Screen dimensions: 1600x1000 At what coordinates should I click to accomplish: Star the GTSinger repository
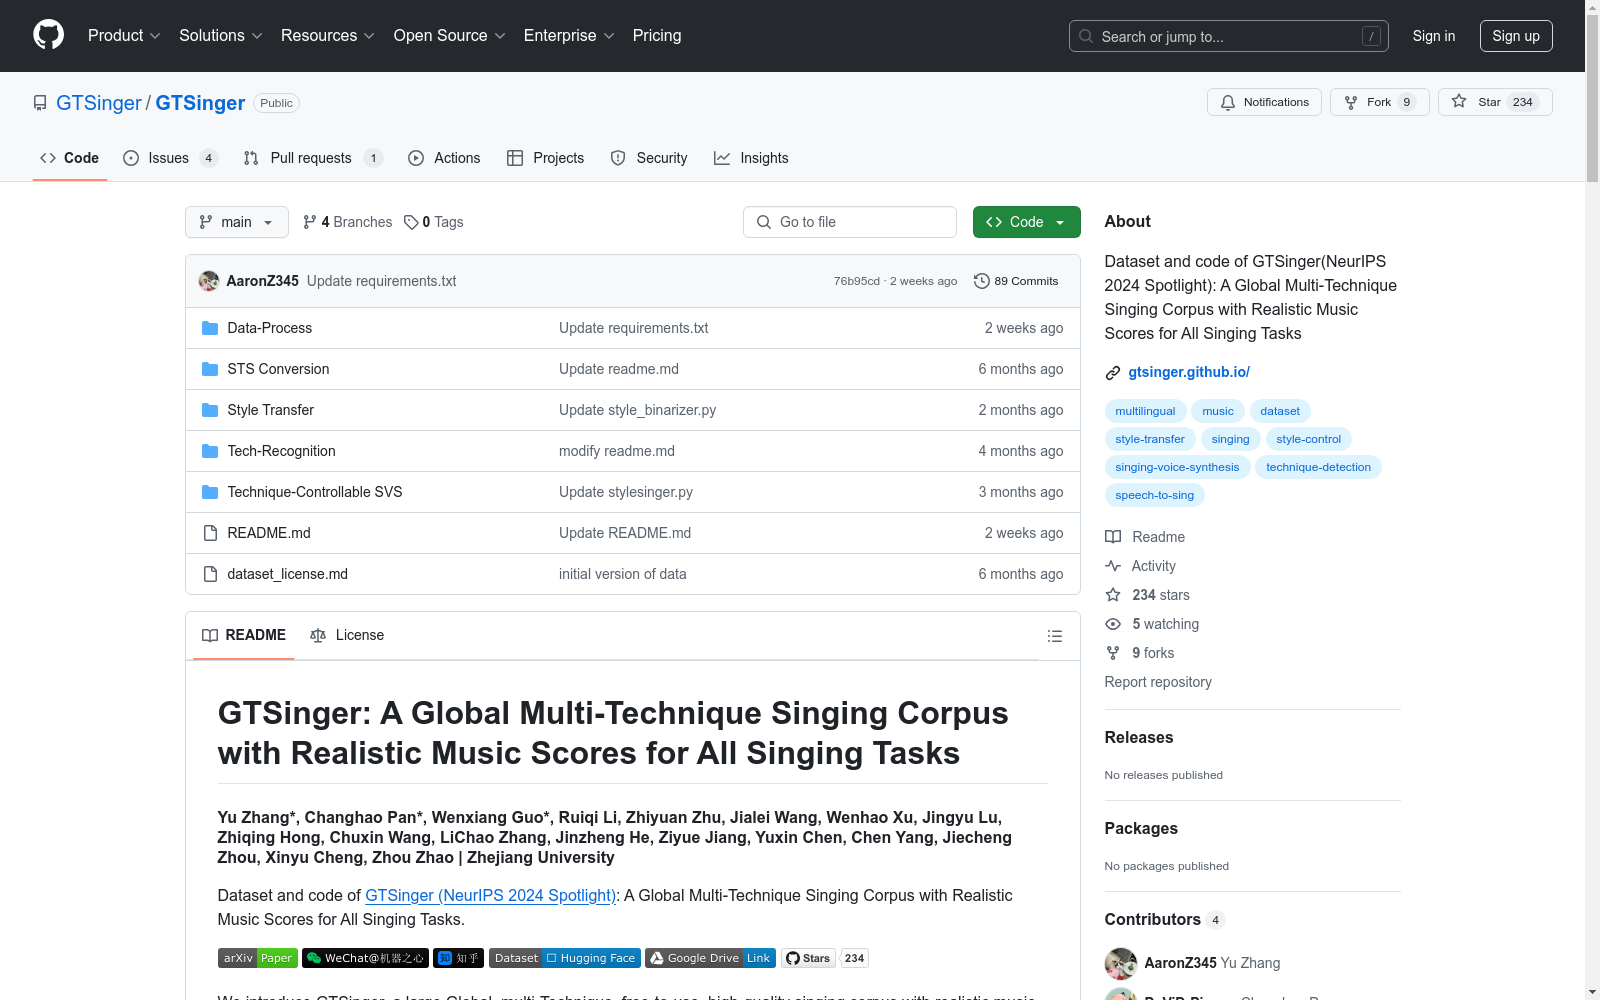[1495, 102]
